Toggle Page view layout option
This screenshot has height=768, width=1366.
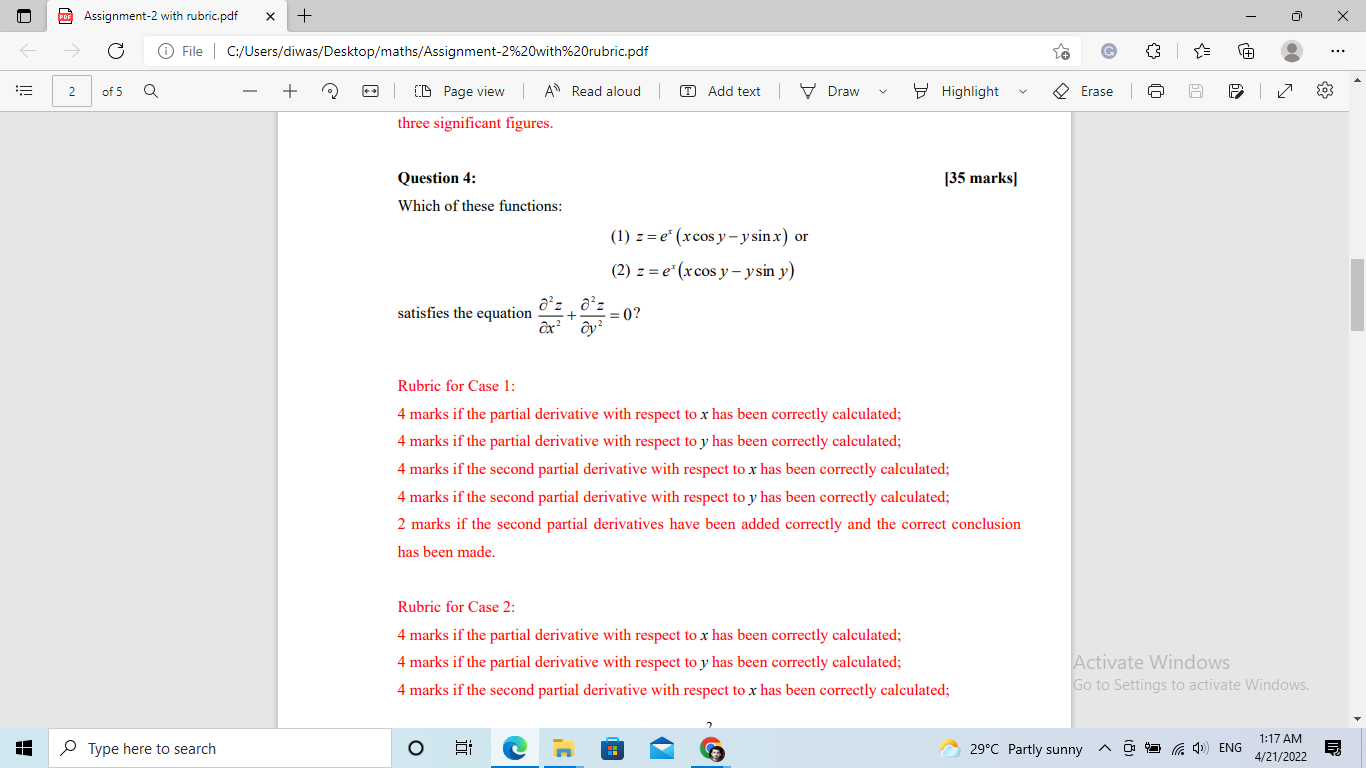458,90
